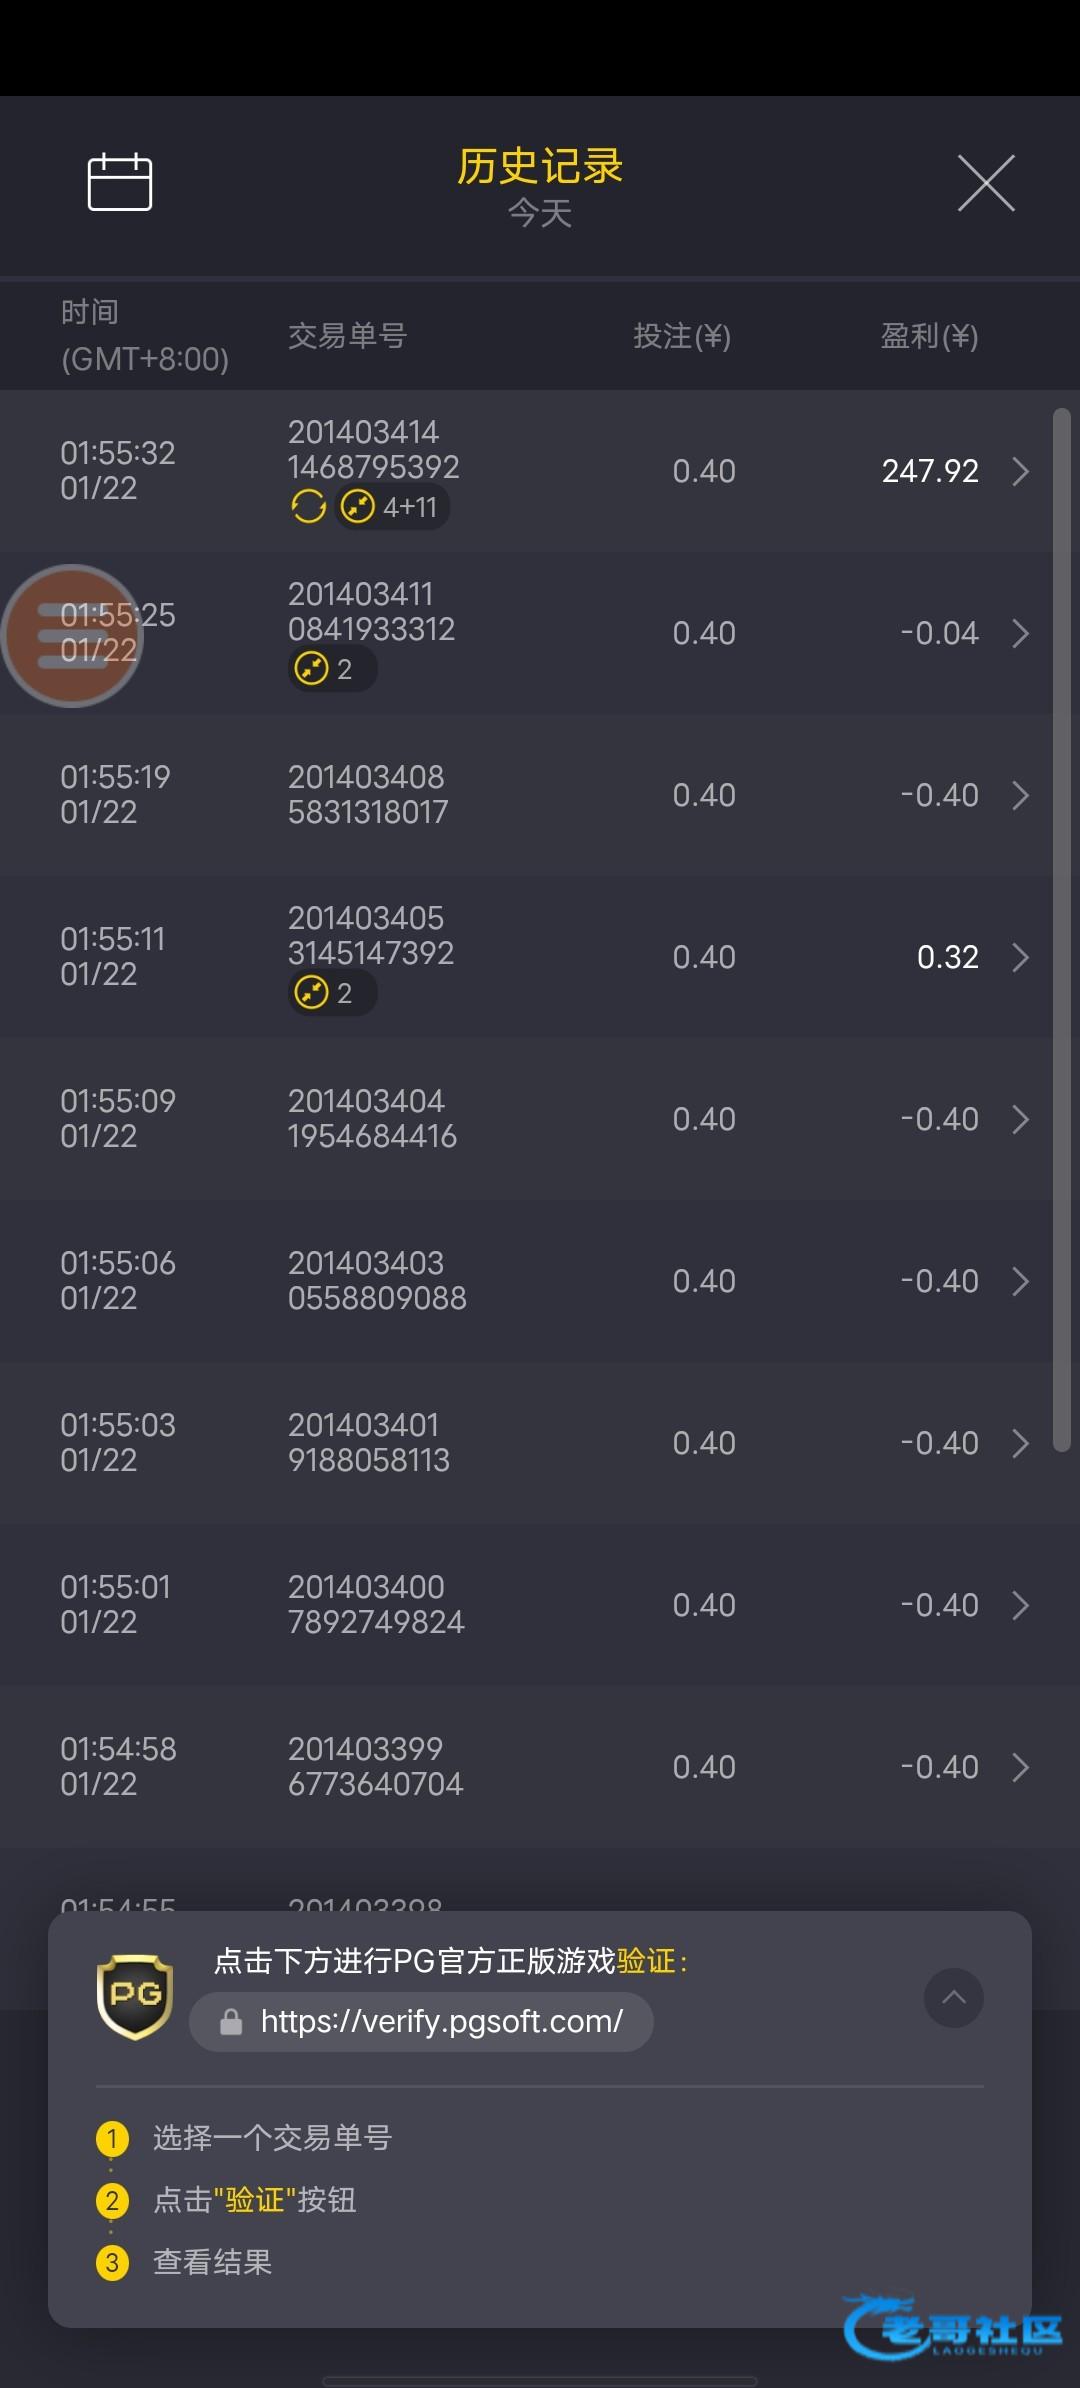Click the free-spin refresh icon on first record

308,507
